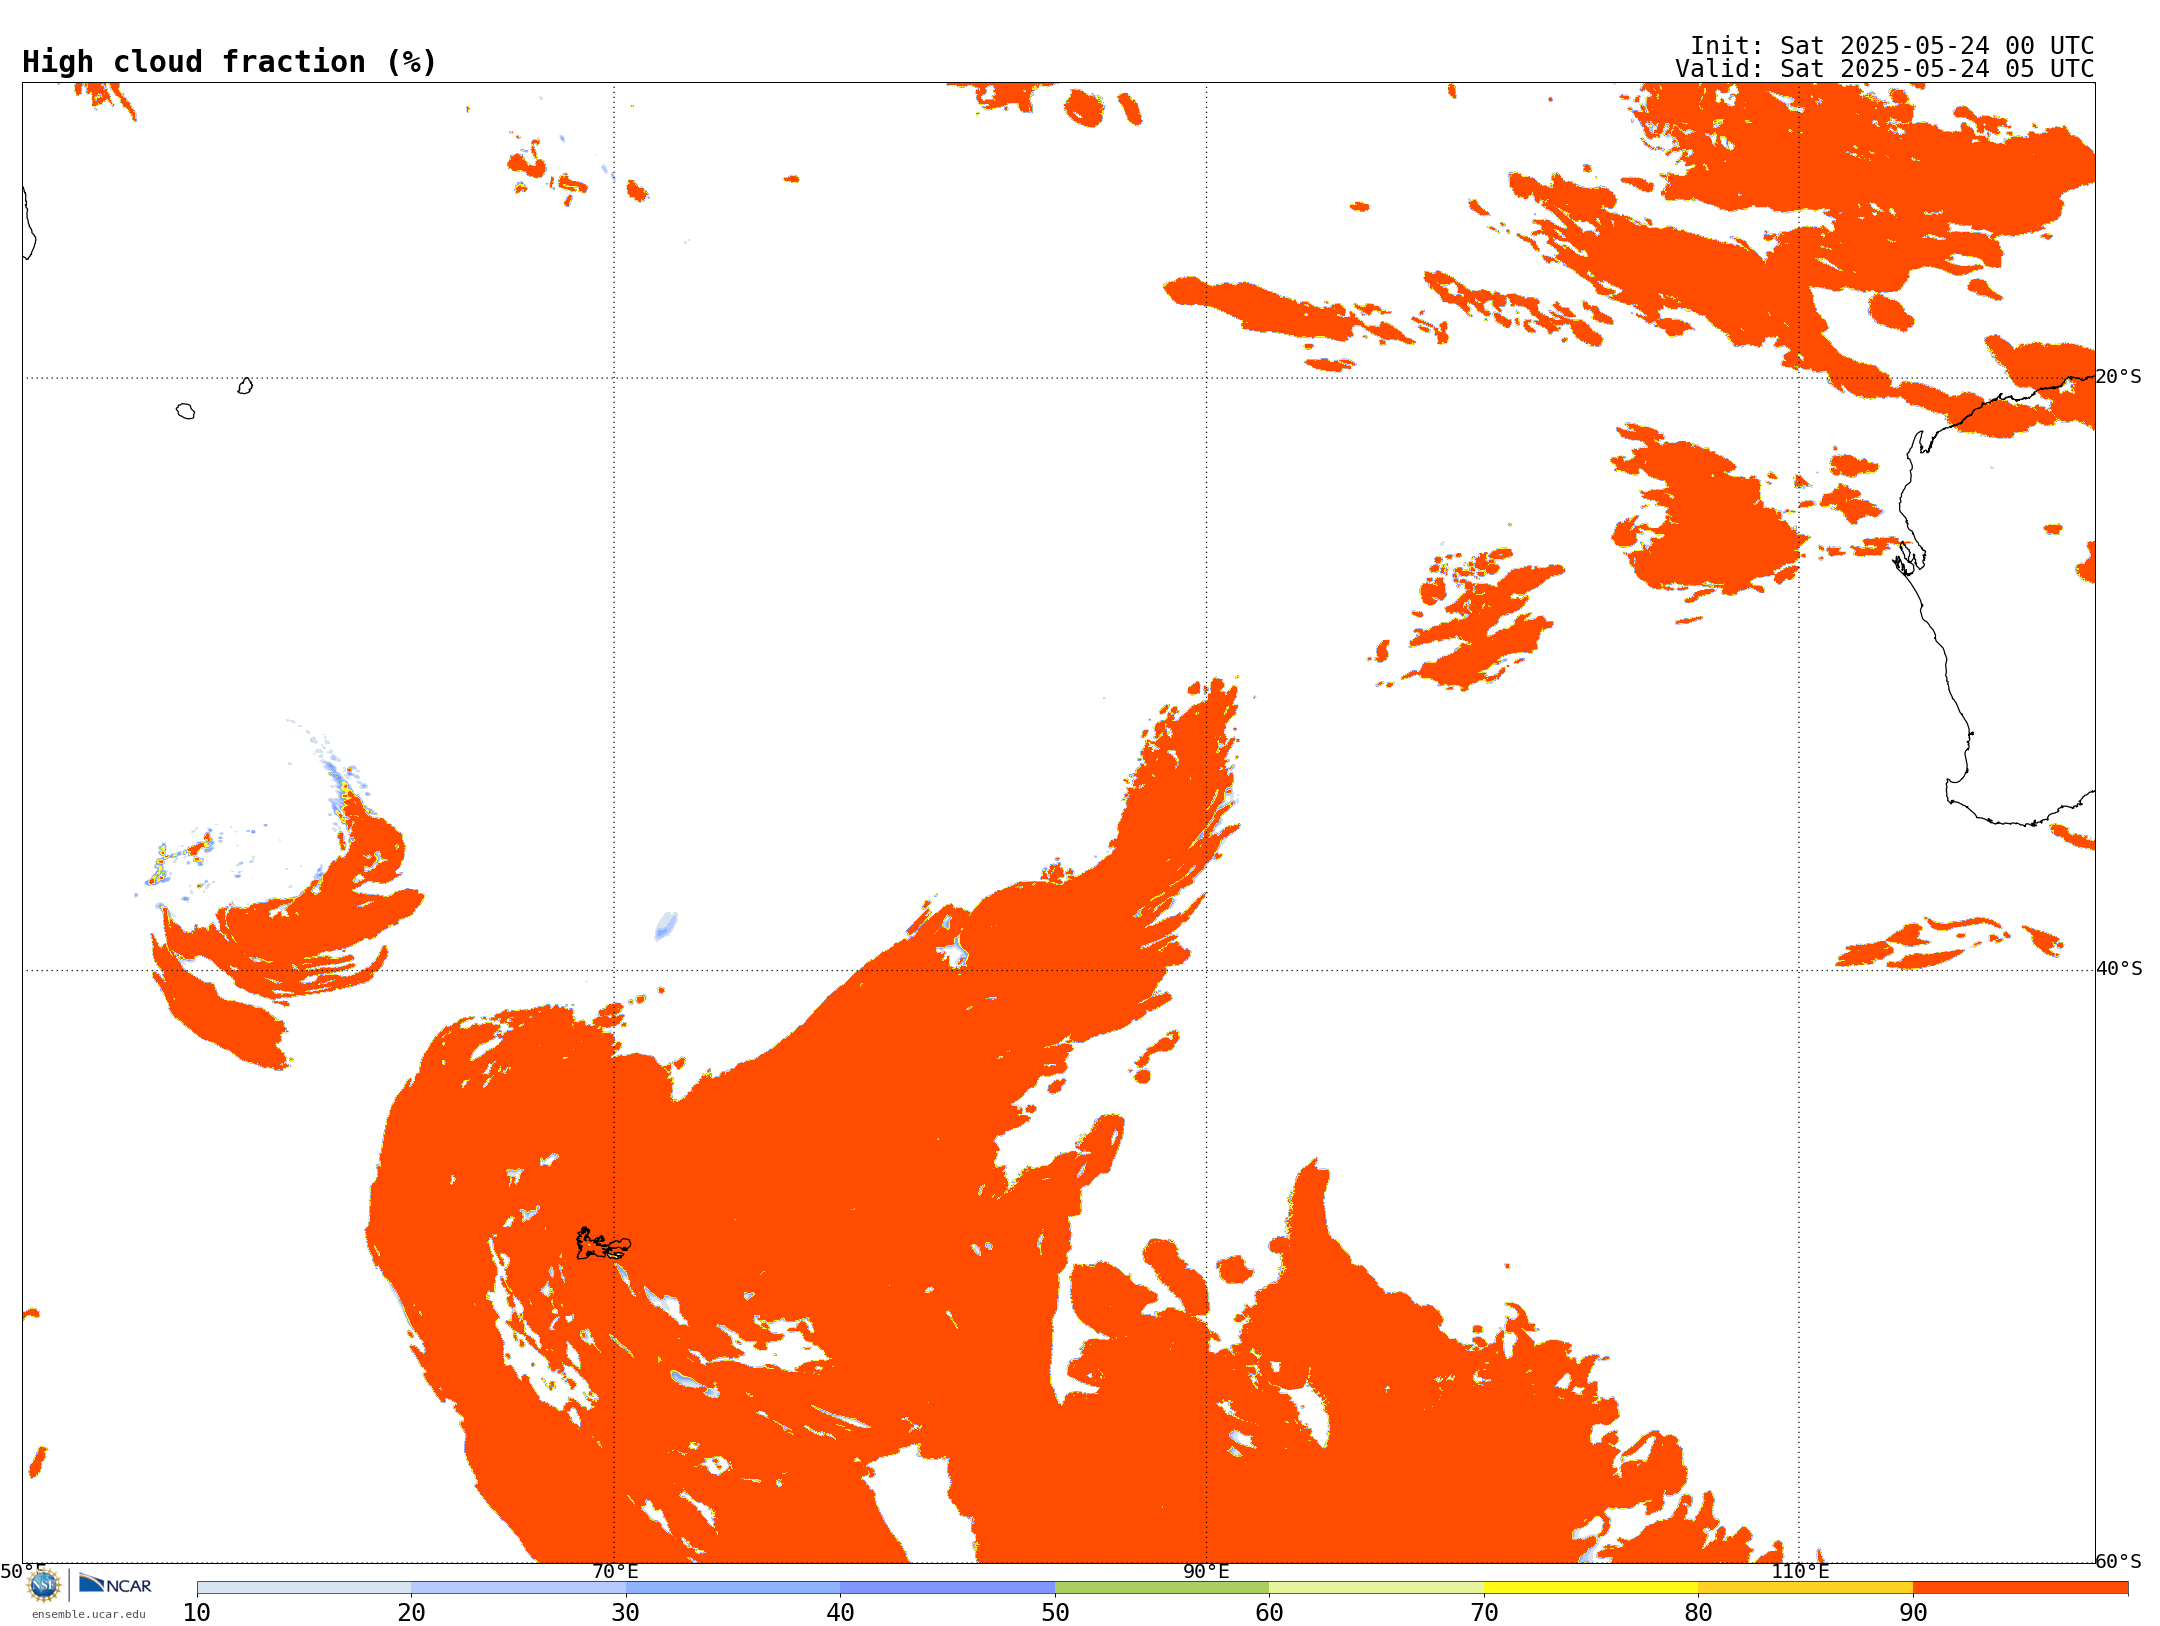Click the NCAR logo
2160x1626 pixels.
tap(115, 1584)
